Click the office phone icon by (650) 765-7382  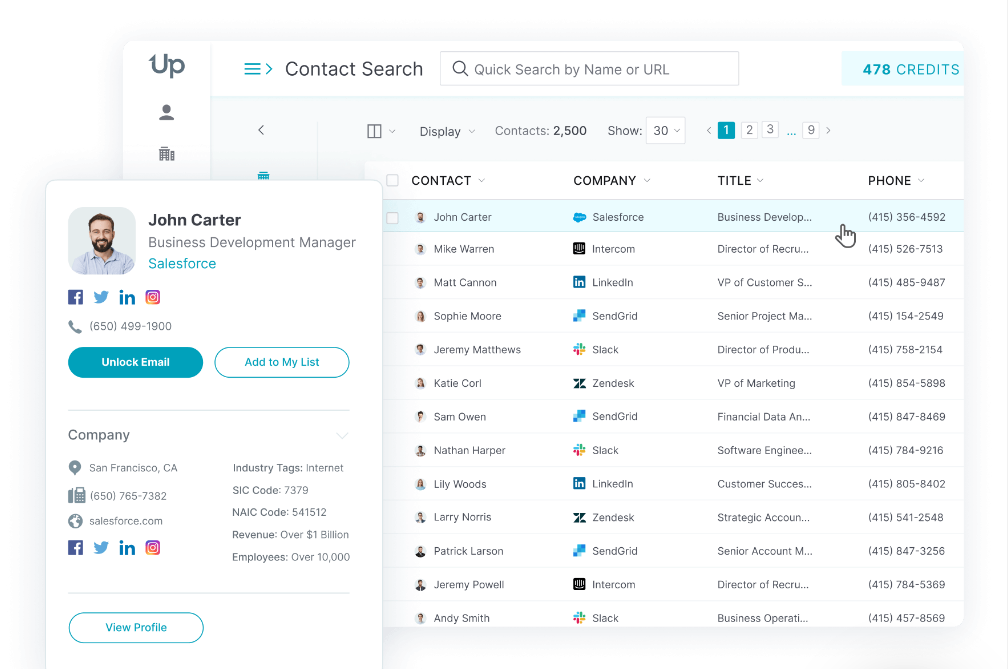76,495
